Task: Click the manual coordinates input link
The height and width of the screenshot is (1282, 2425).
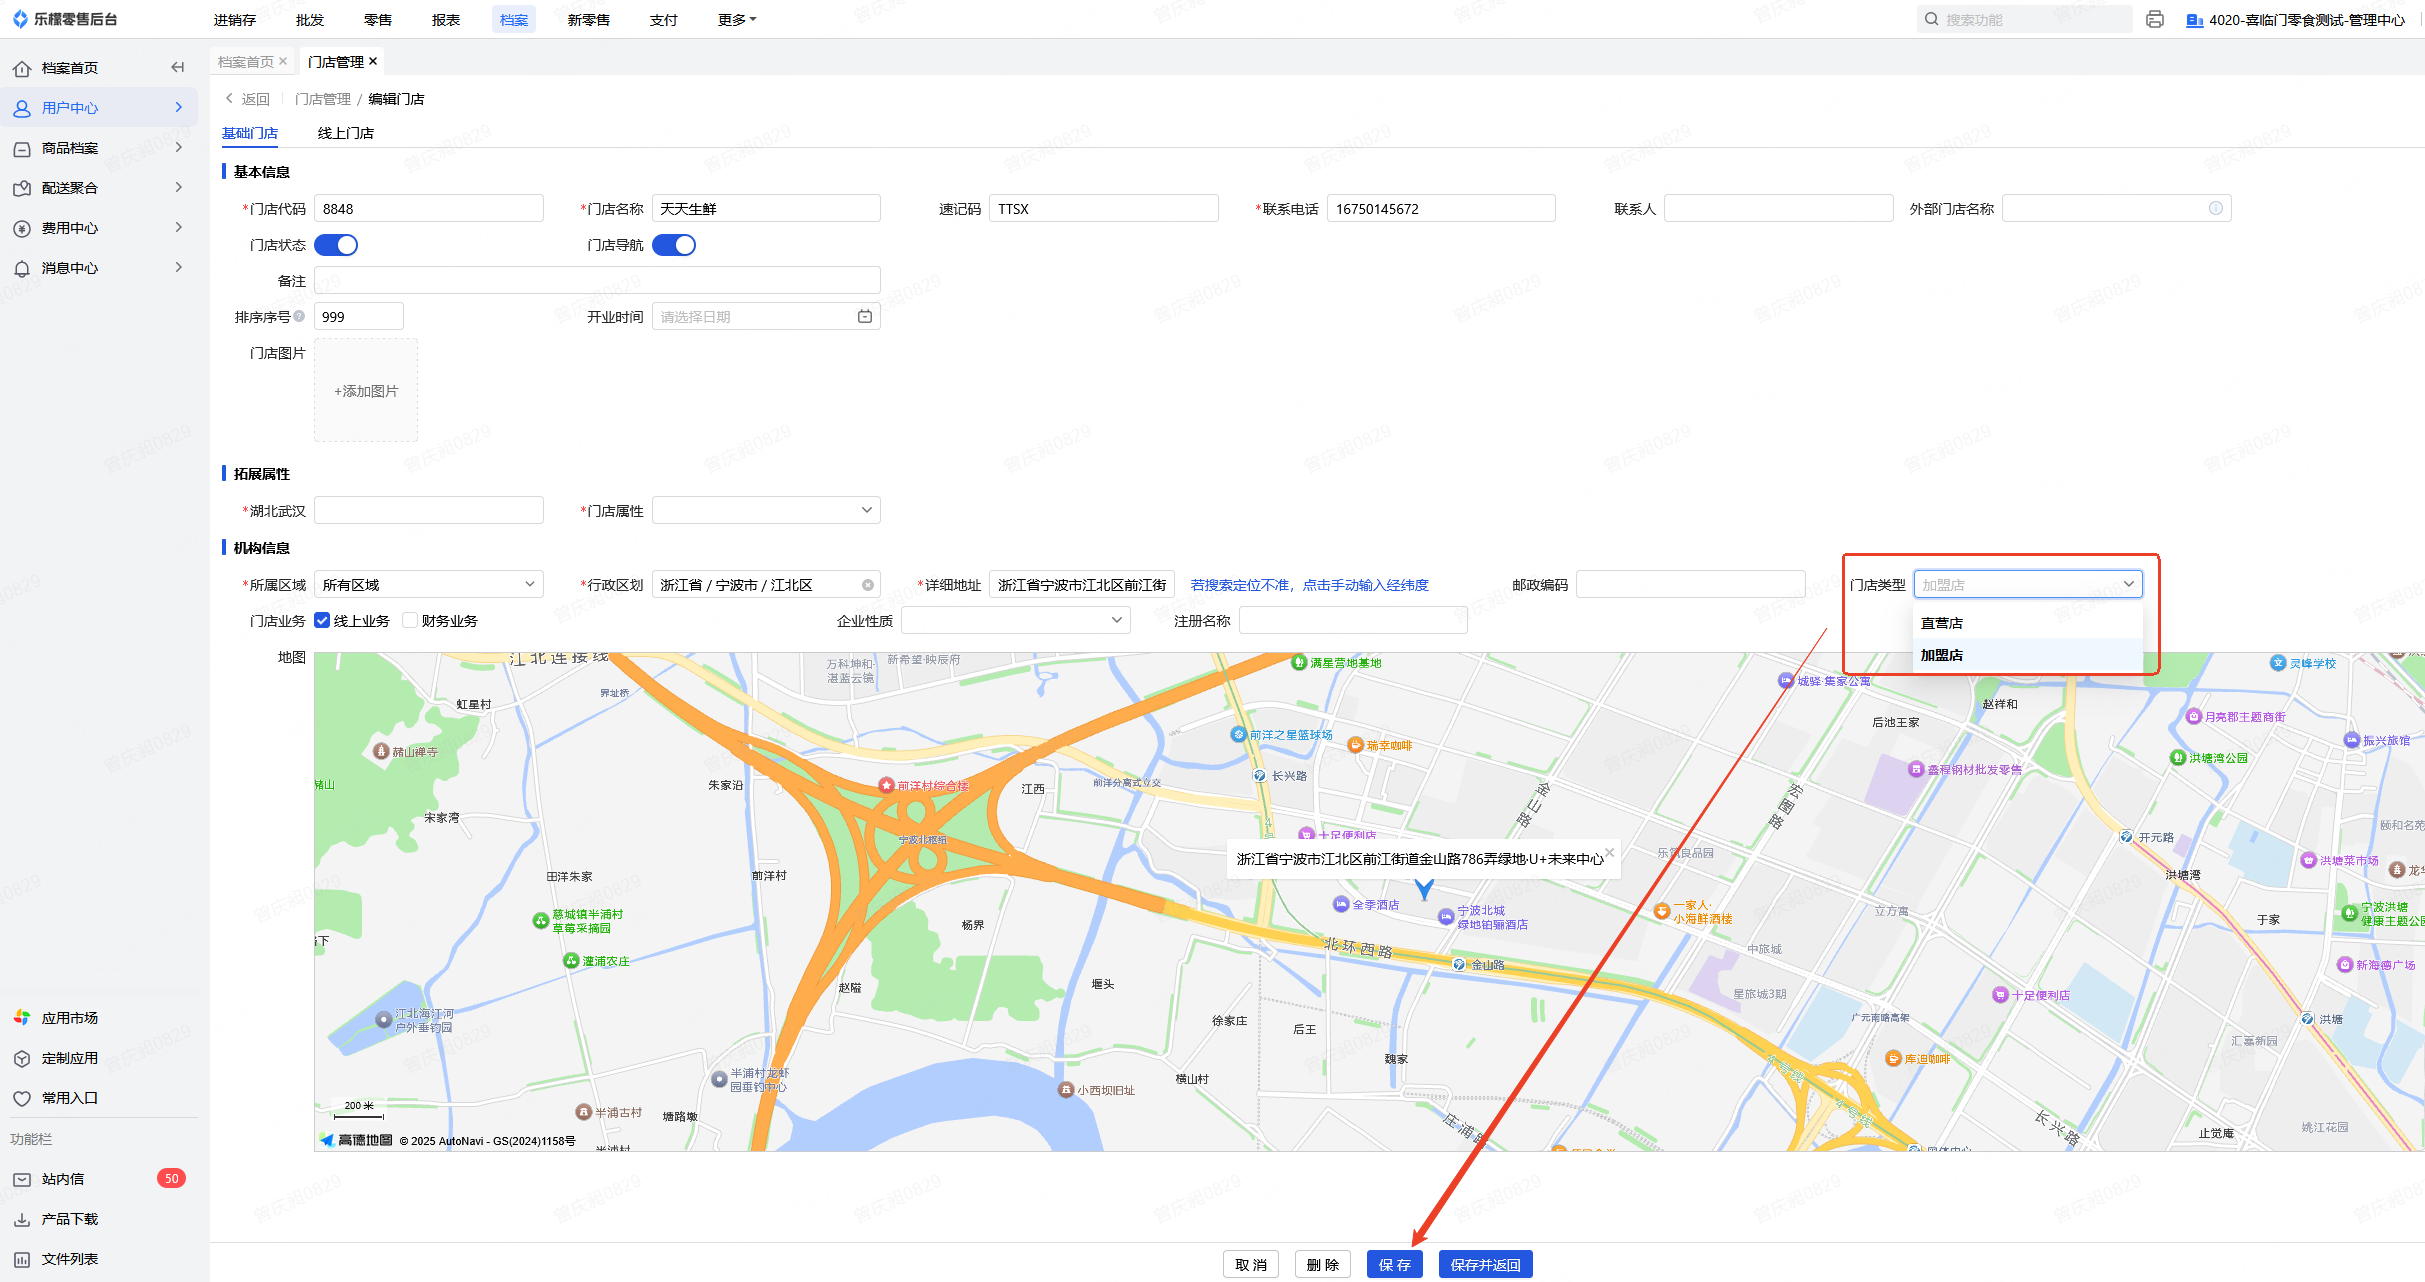Action: click(1309, 585)
